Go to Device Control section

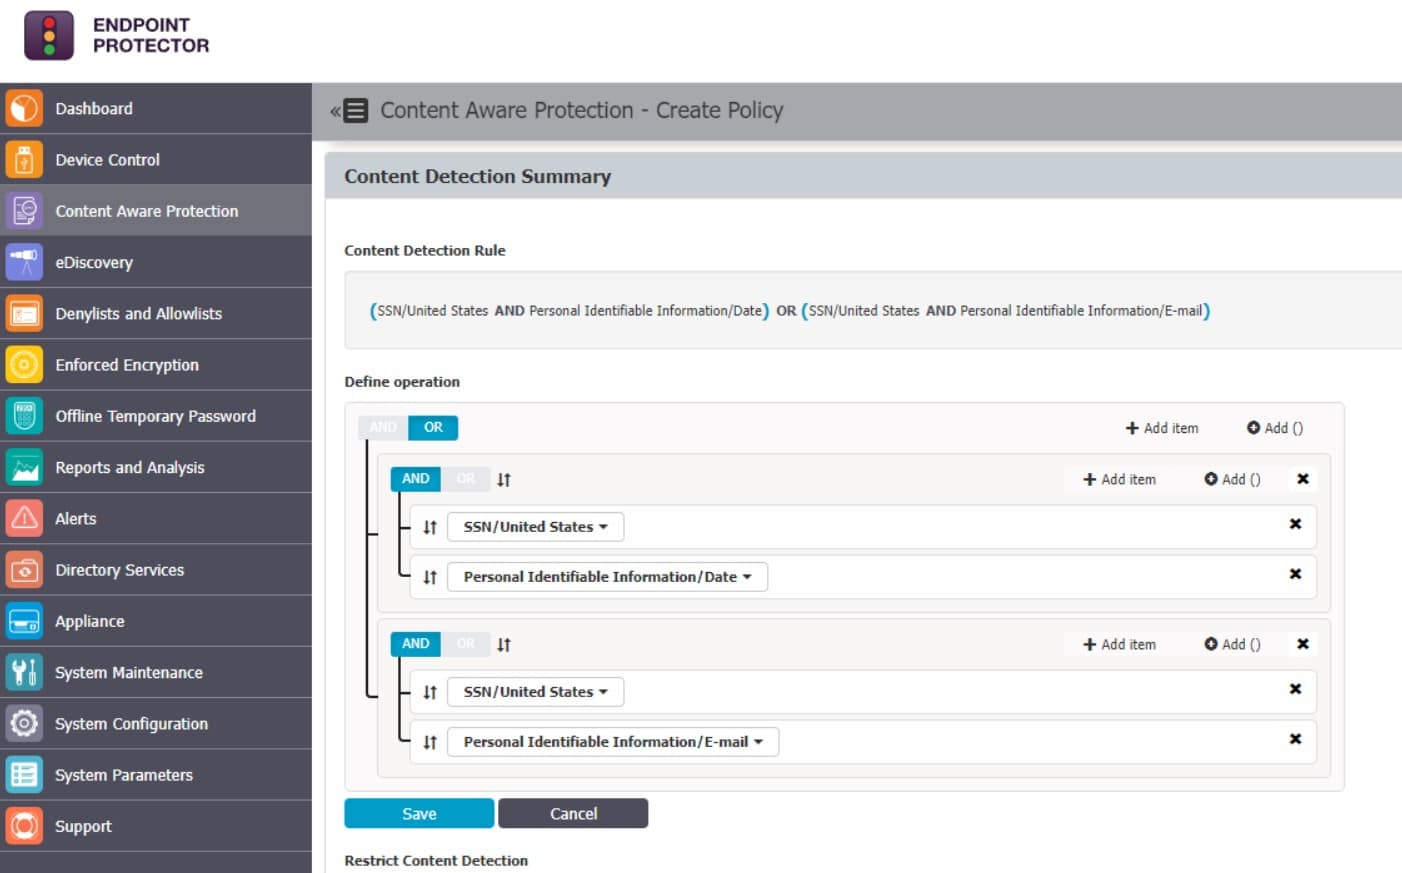coord(156,159)
